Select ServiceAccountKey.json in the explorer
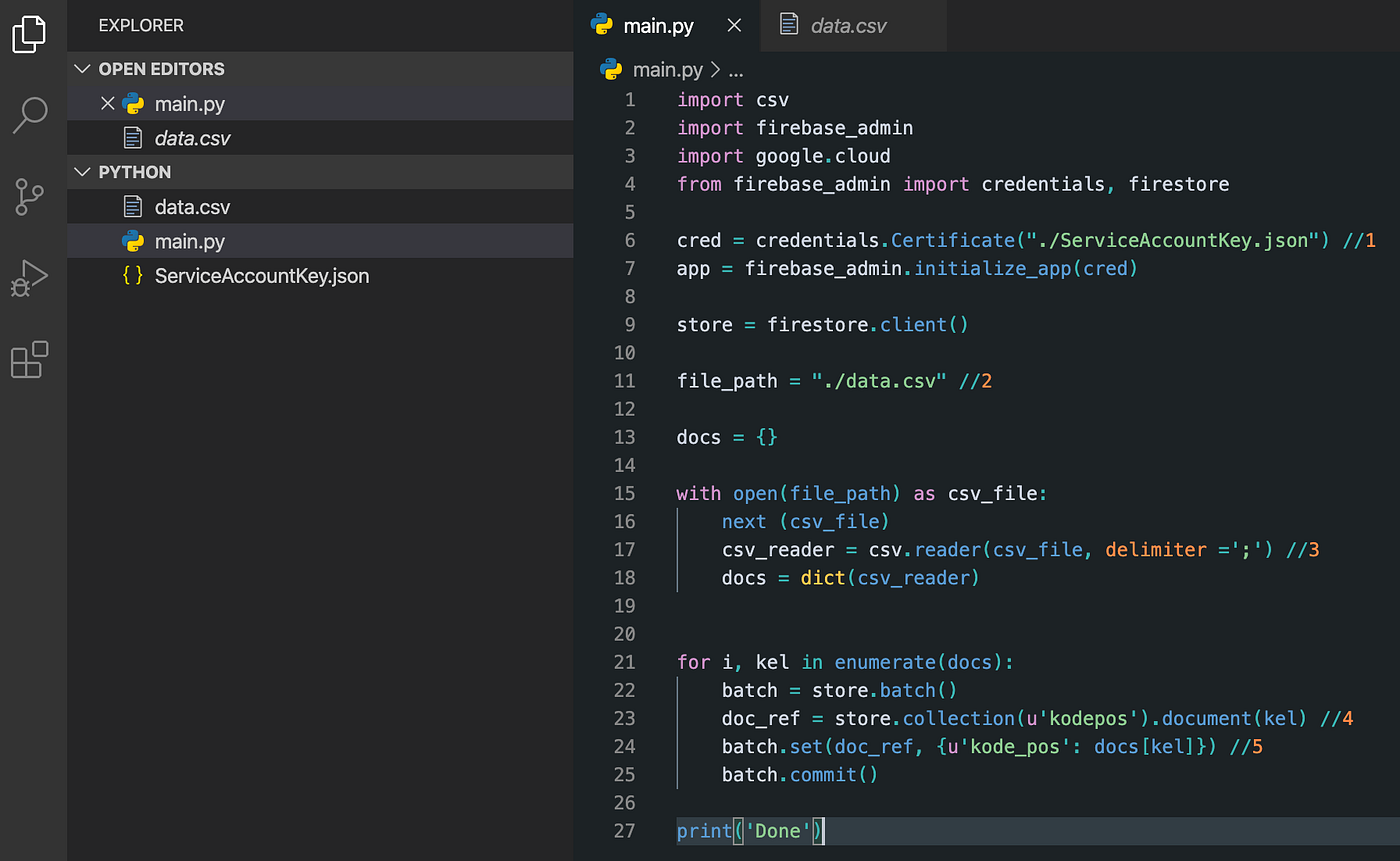1400x861 pixels. coord(261,275)
